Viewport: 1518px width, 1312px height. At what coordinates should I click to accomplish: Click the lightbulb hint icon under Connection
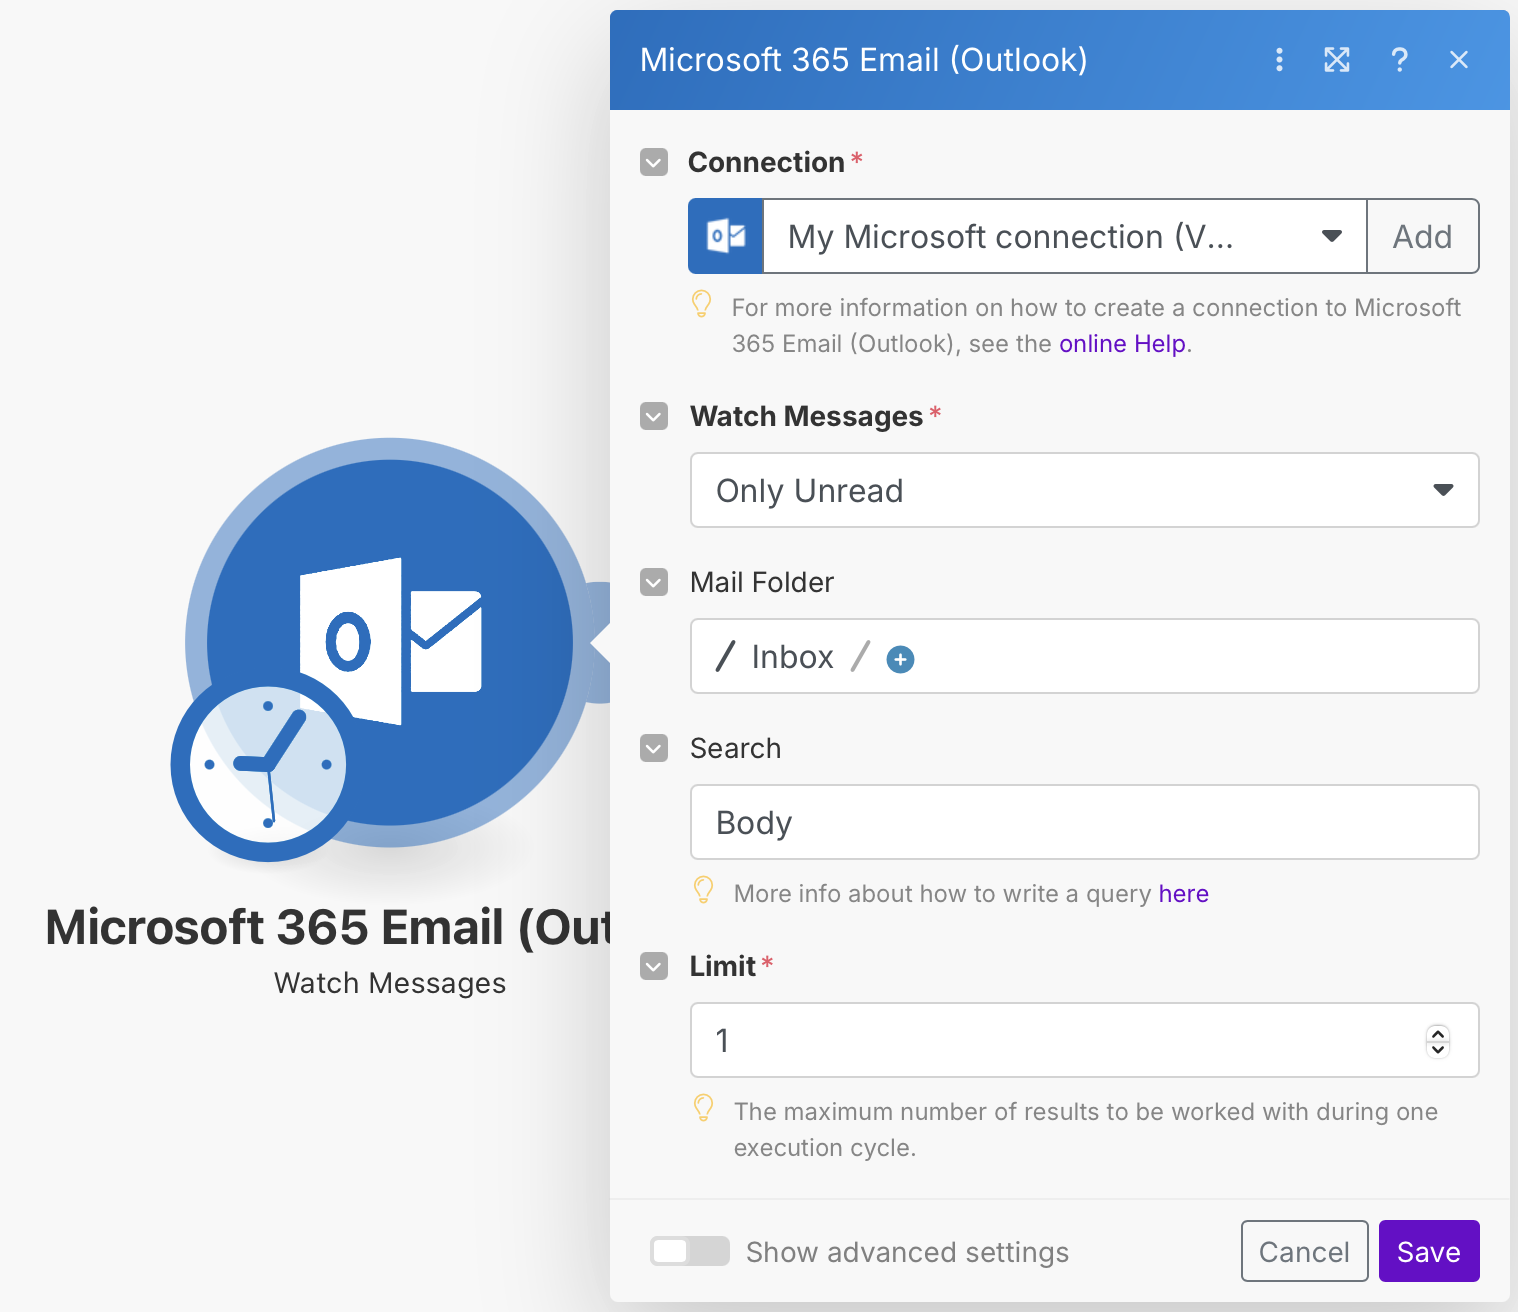702,304
